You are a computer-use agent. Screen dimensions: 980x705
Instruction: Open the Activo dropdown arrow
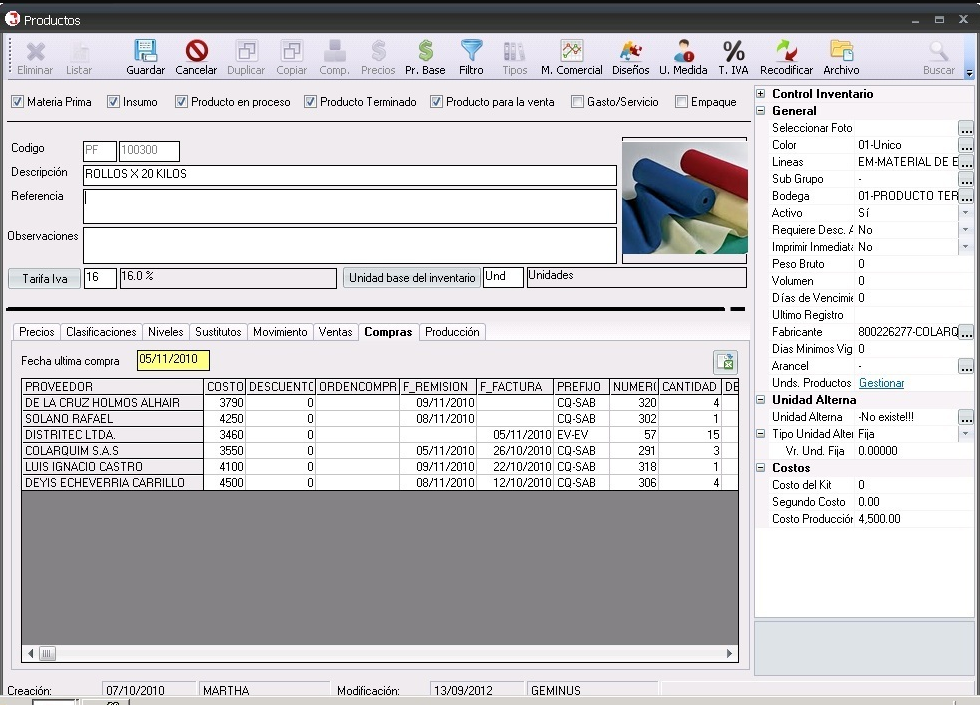(x=966, y=212)
